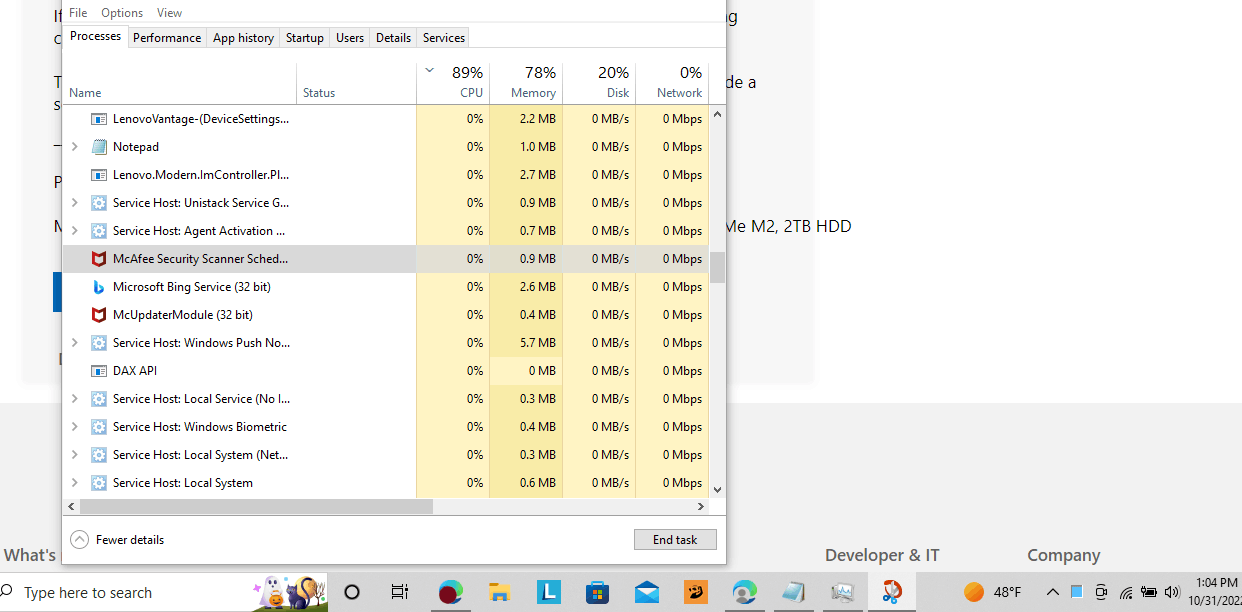This screenshot has width=1242, height=612.
Task: Click the Microsoft Bing Service icon
Action: pyautogui.click(x=99, y=287)
